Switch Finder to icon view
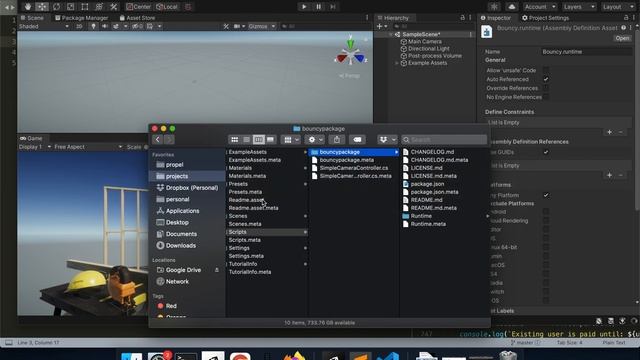This screenshot has width=640, height=360. tap(234, 140)
